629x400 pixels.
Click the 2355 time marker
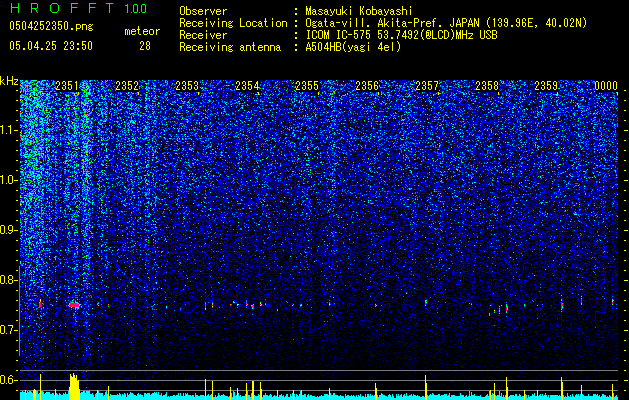(x=307, y=86)
